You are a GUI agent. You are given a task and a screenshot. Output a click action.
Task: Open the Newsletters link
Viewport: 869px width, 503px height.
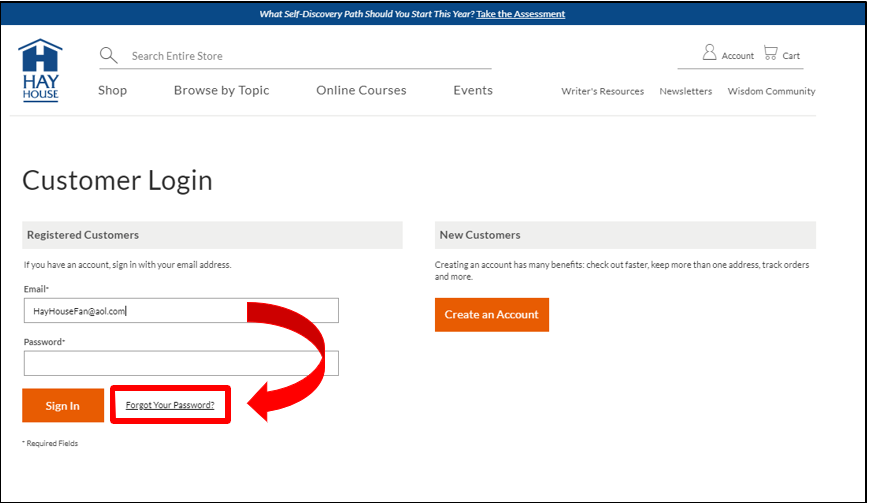tap(685, 91)
